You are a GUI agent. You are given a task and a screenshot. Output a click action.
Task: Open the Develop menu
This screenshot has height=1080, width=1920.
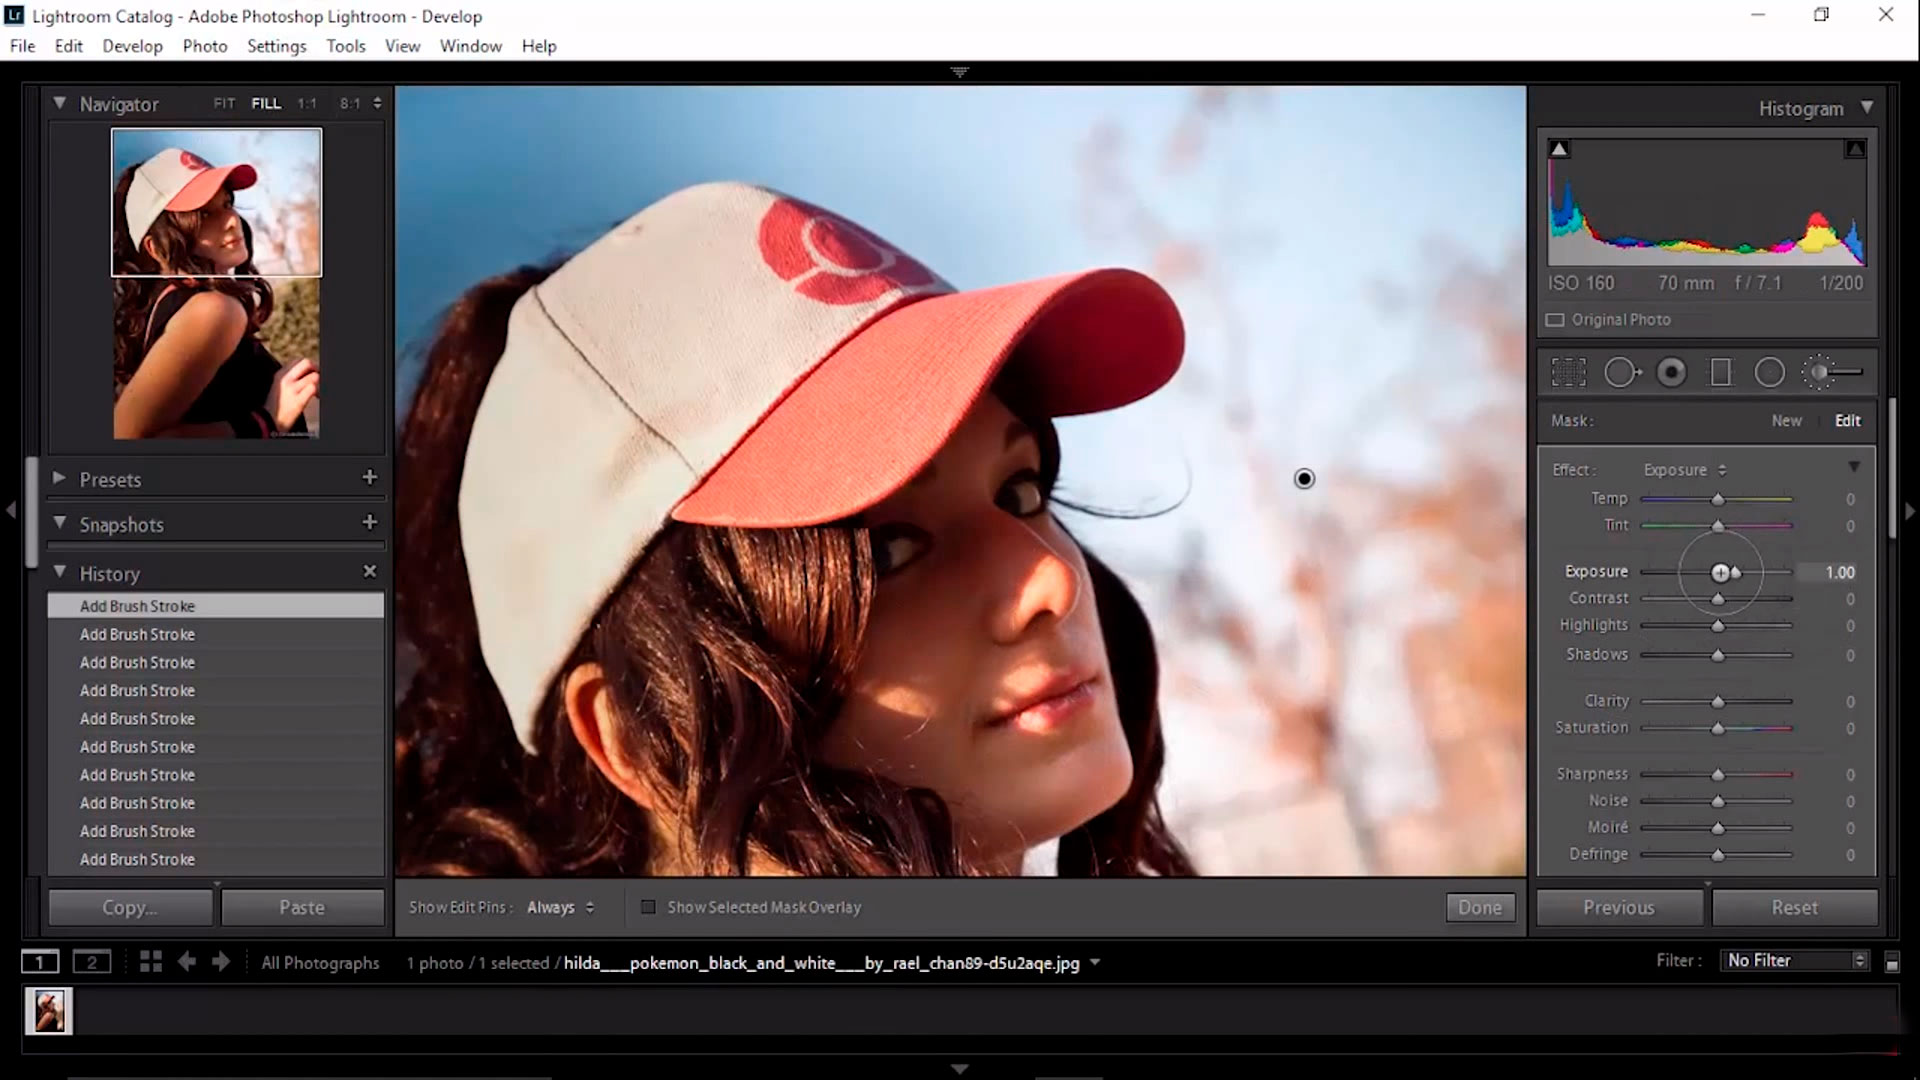pos(132,45)
